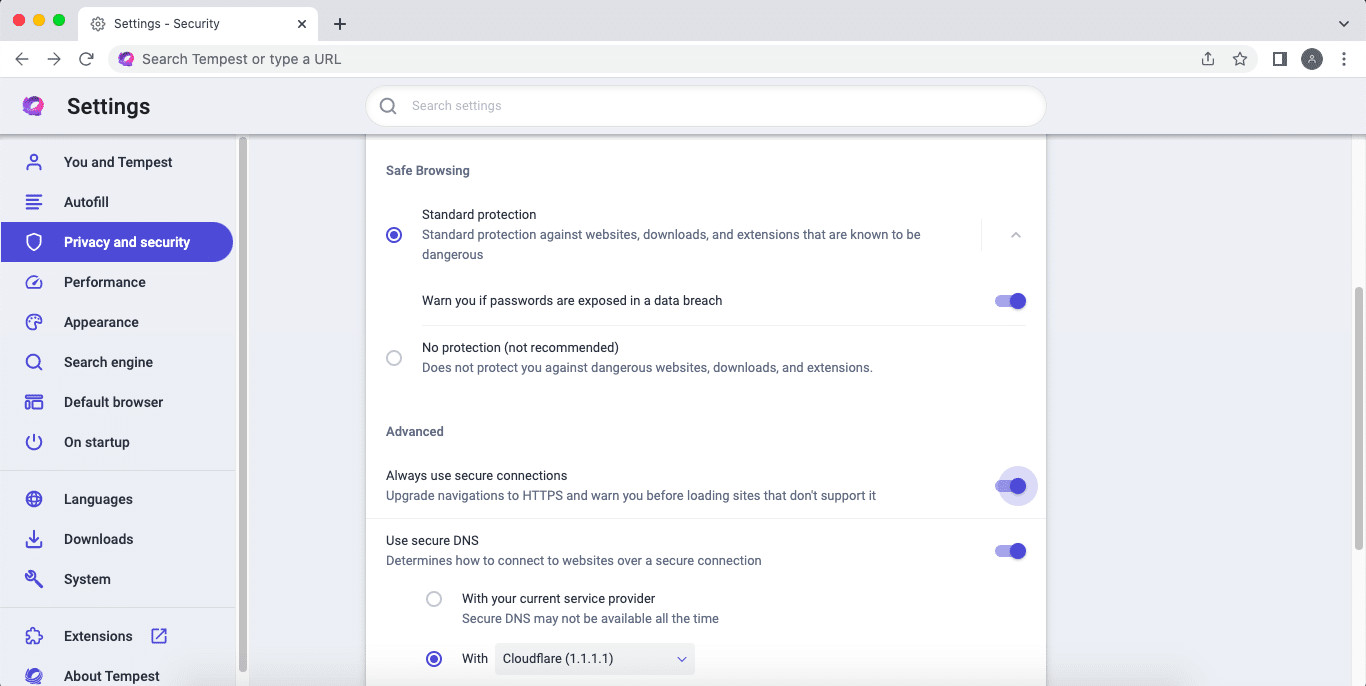Open the side panel icon
This screenshot has height=686, width=1366.
(x=1279, y=59)
